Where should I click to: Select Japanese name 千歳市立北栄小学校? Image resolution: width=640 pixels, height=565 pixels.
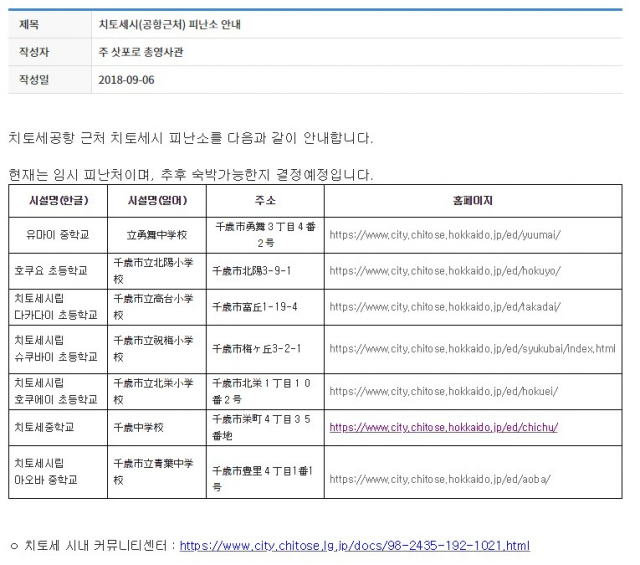tap(153, 391)
